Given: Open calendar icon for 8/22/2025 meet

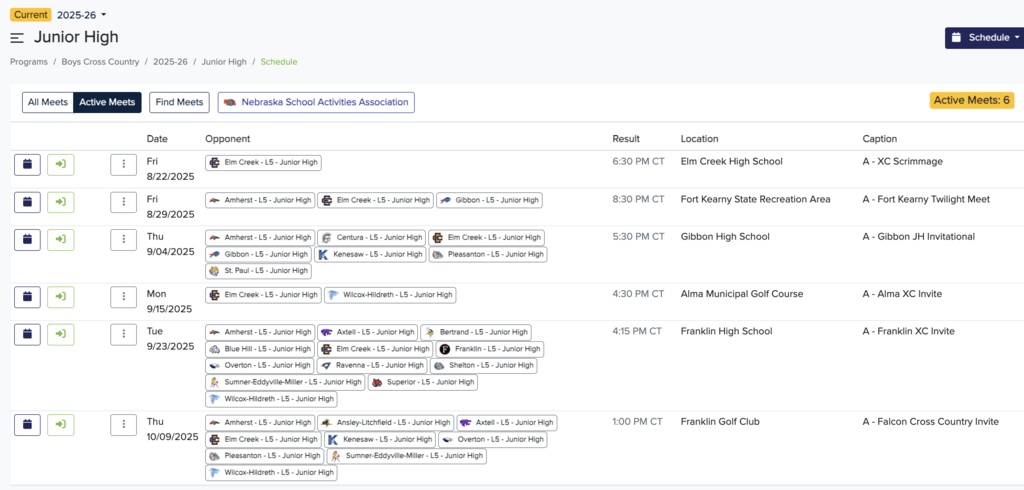Looking at the screenshot, I should click(x=27, y=165).
